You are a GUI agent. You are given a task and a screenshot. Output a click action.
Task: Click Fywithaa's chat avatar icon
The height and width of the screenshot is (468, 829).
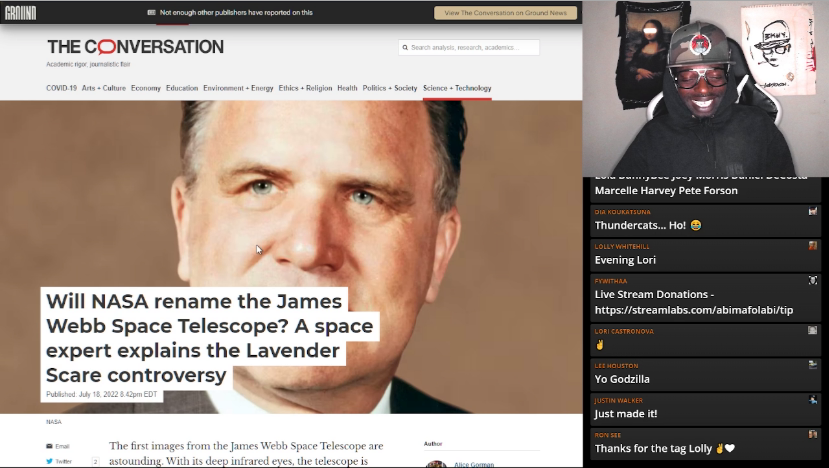(813, 280)
